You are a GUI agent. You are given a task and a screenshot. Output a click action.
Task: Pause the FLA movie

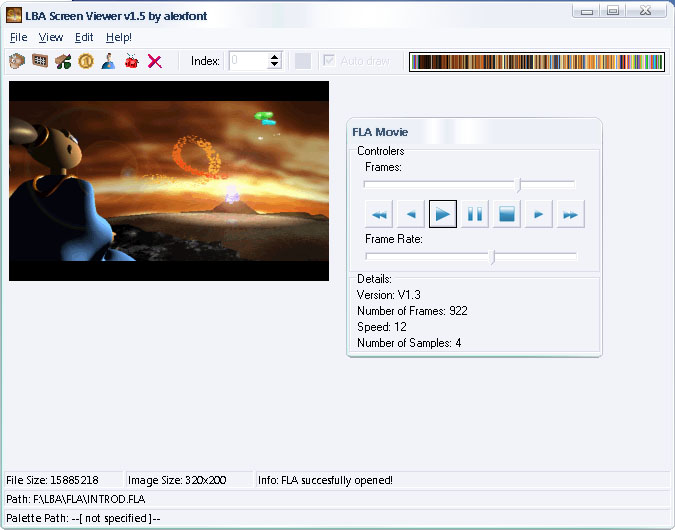tap(475, 214)
